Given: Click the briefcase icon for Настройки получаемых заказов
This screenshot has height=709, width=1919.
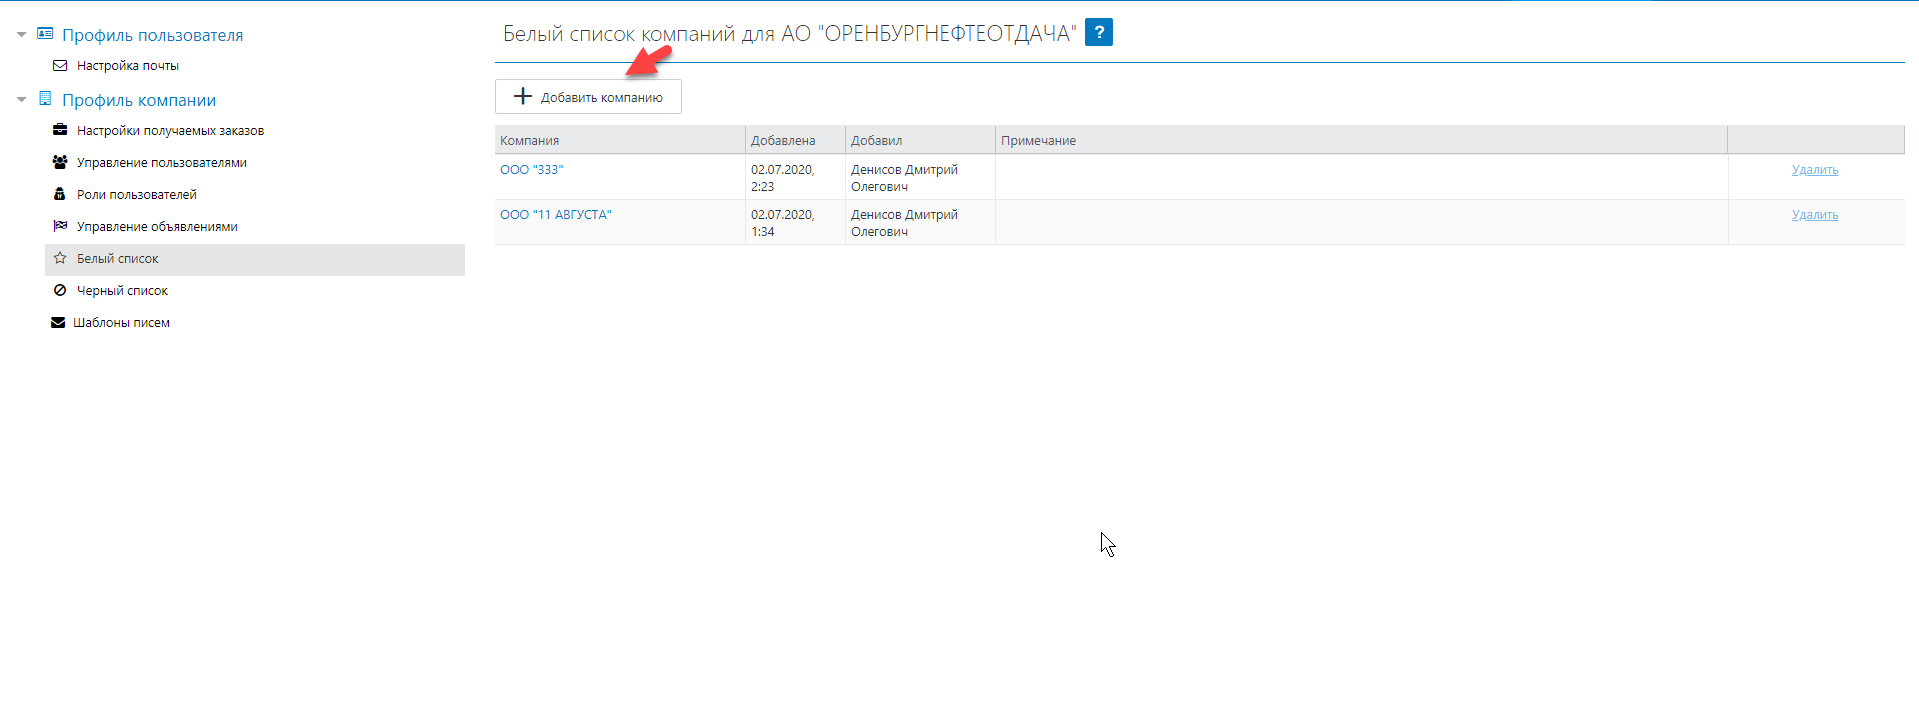Looking at the screenshot, I should [x=60, y=130].
